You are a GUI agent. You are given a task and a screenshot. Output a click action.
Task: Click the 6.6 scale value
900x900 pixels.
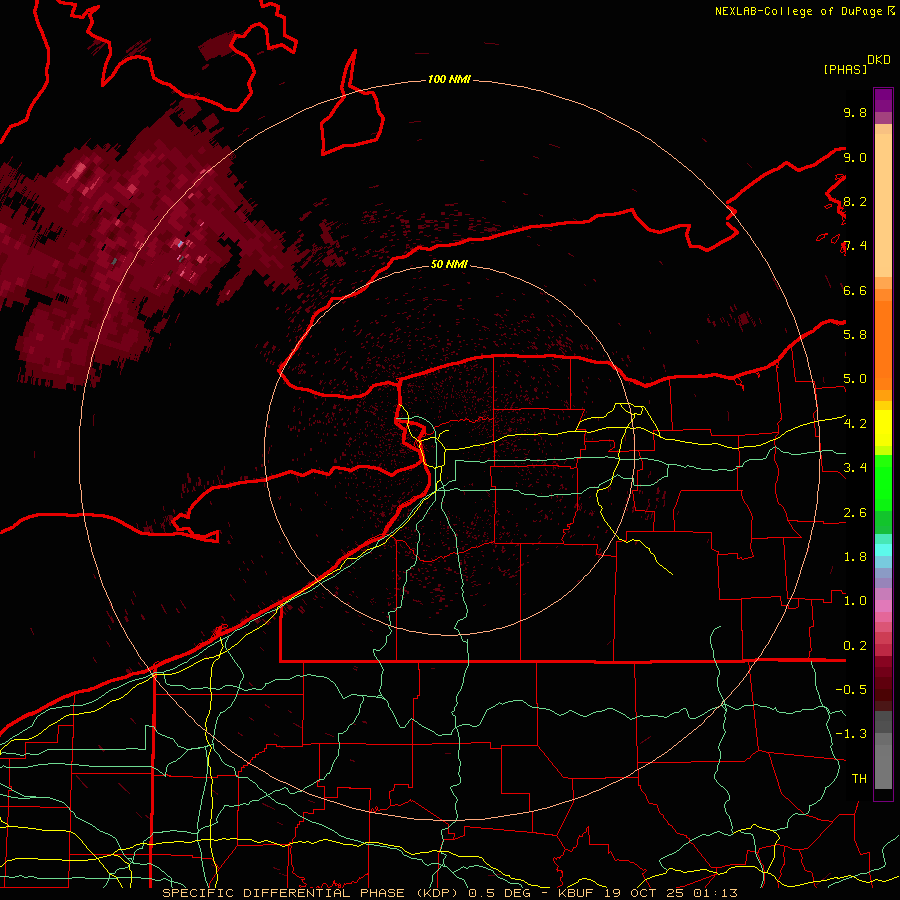coord(855,290)
